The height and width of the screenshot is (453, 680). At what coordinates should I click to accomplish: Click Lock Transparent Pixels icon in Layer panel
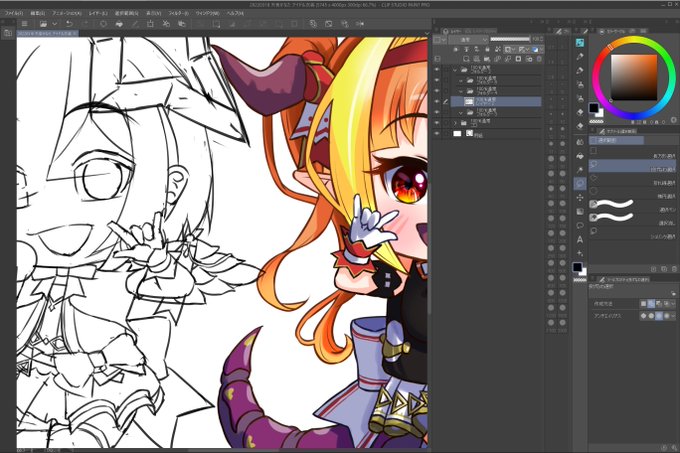tap(497, 49)
